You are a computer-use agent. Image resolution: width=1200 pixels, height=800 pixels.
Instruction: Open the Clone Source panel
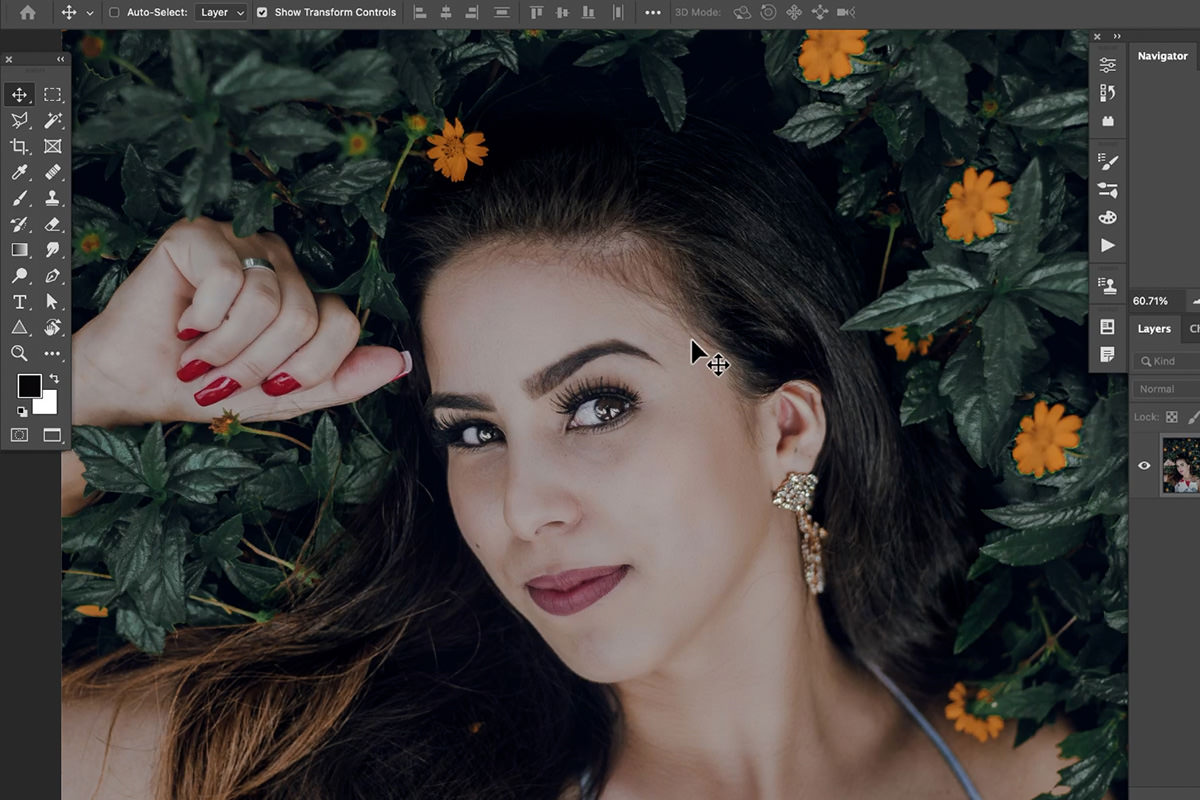coord(1108,283)
